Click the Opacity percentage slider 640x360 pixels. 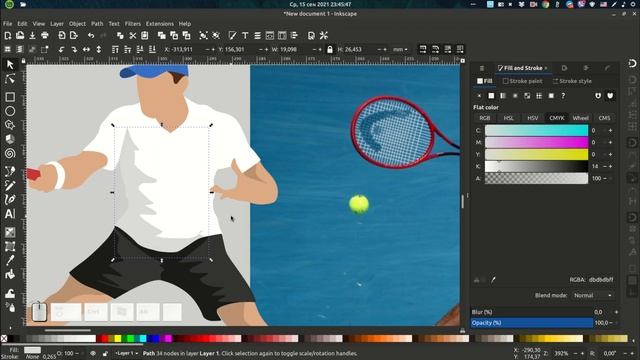[x=532, y=323]
